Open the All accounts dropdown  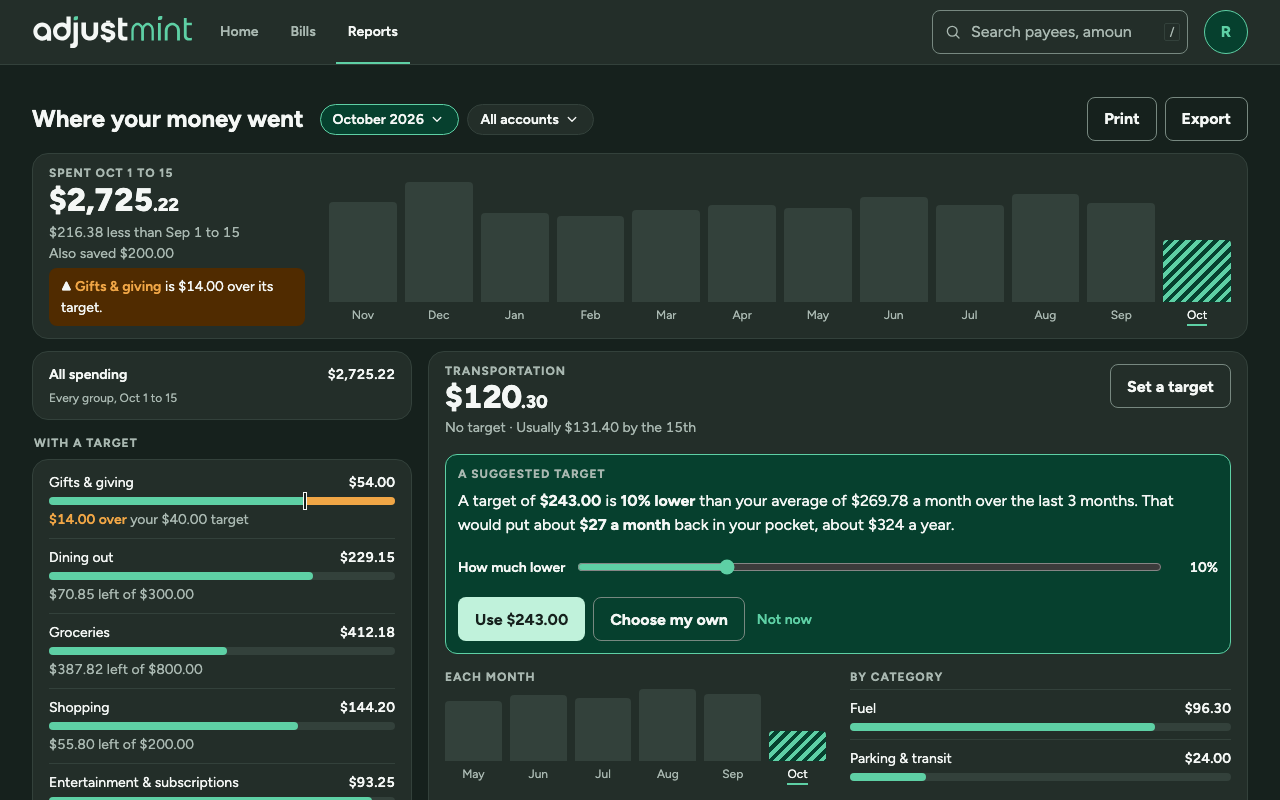pos(530,119)
